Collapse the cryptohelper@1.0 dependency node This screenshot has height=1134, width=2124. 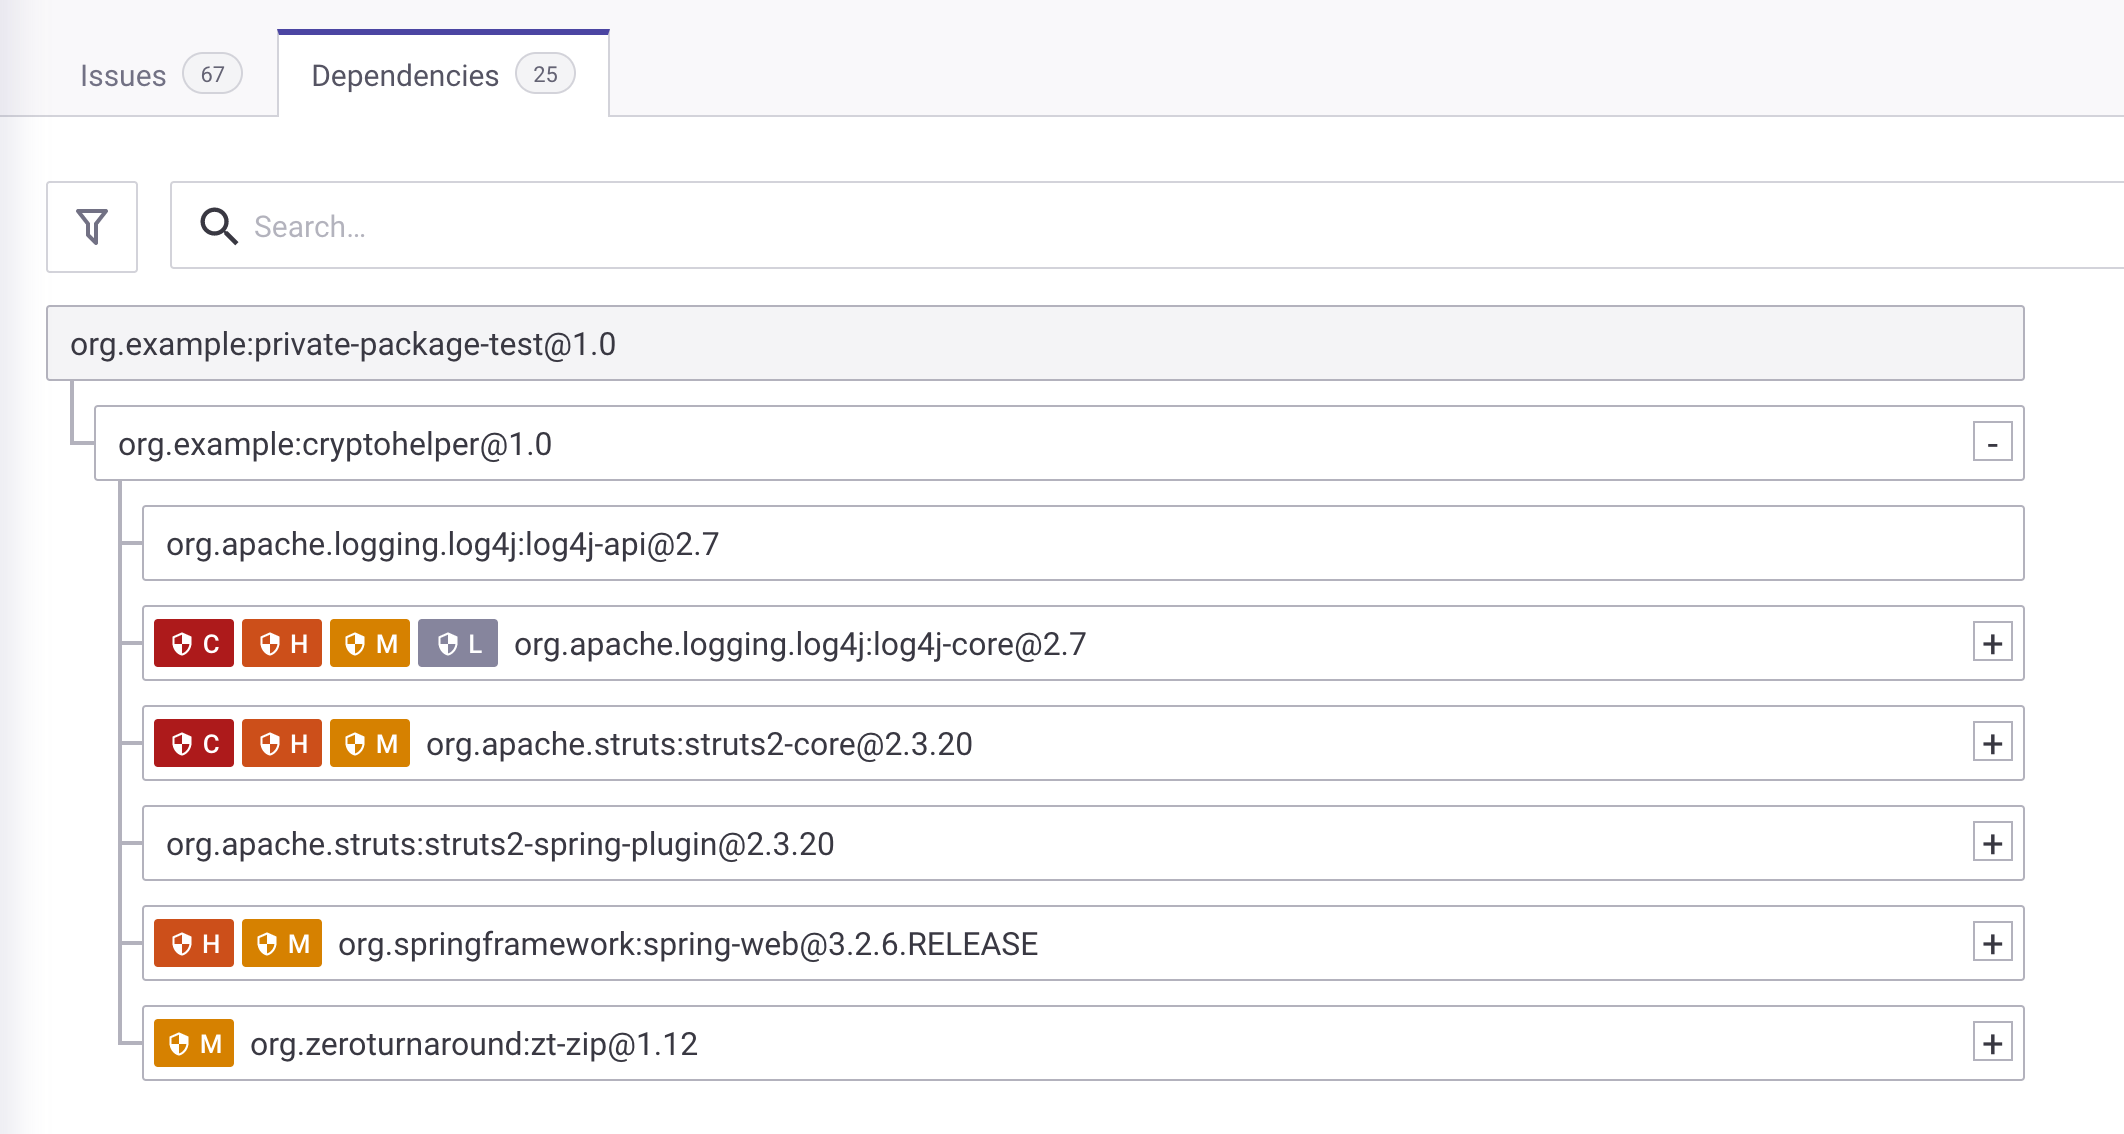(1992, 443)
